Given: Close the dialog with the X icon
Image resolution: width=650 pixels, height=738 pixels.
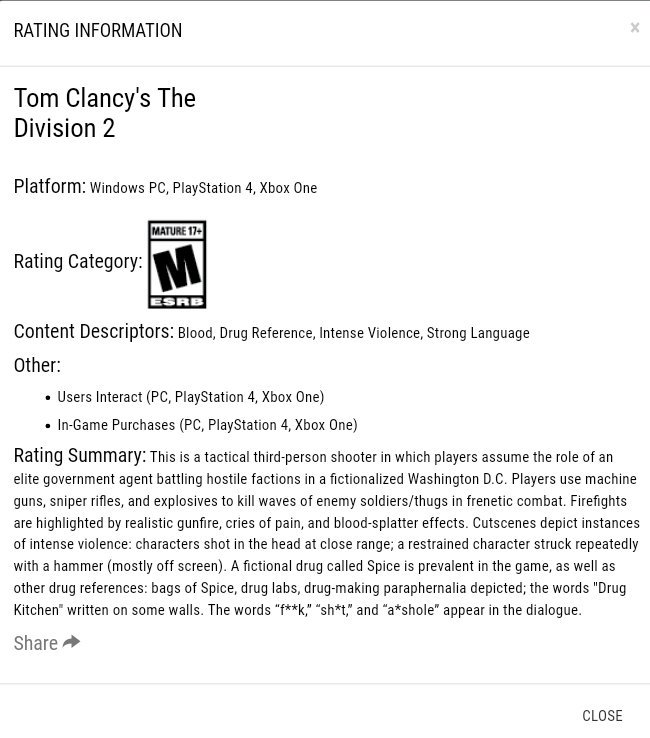Looking at the screenshot, I should pos(635,28).
